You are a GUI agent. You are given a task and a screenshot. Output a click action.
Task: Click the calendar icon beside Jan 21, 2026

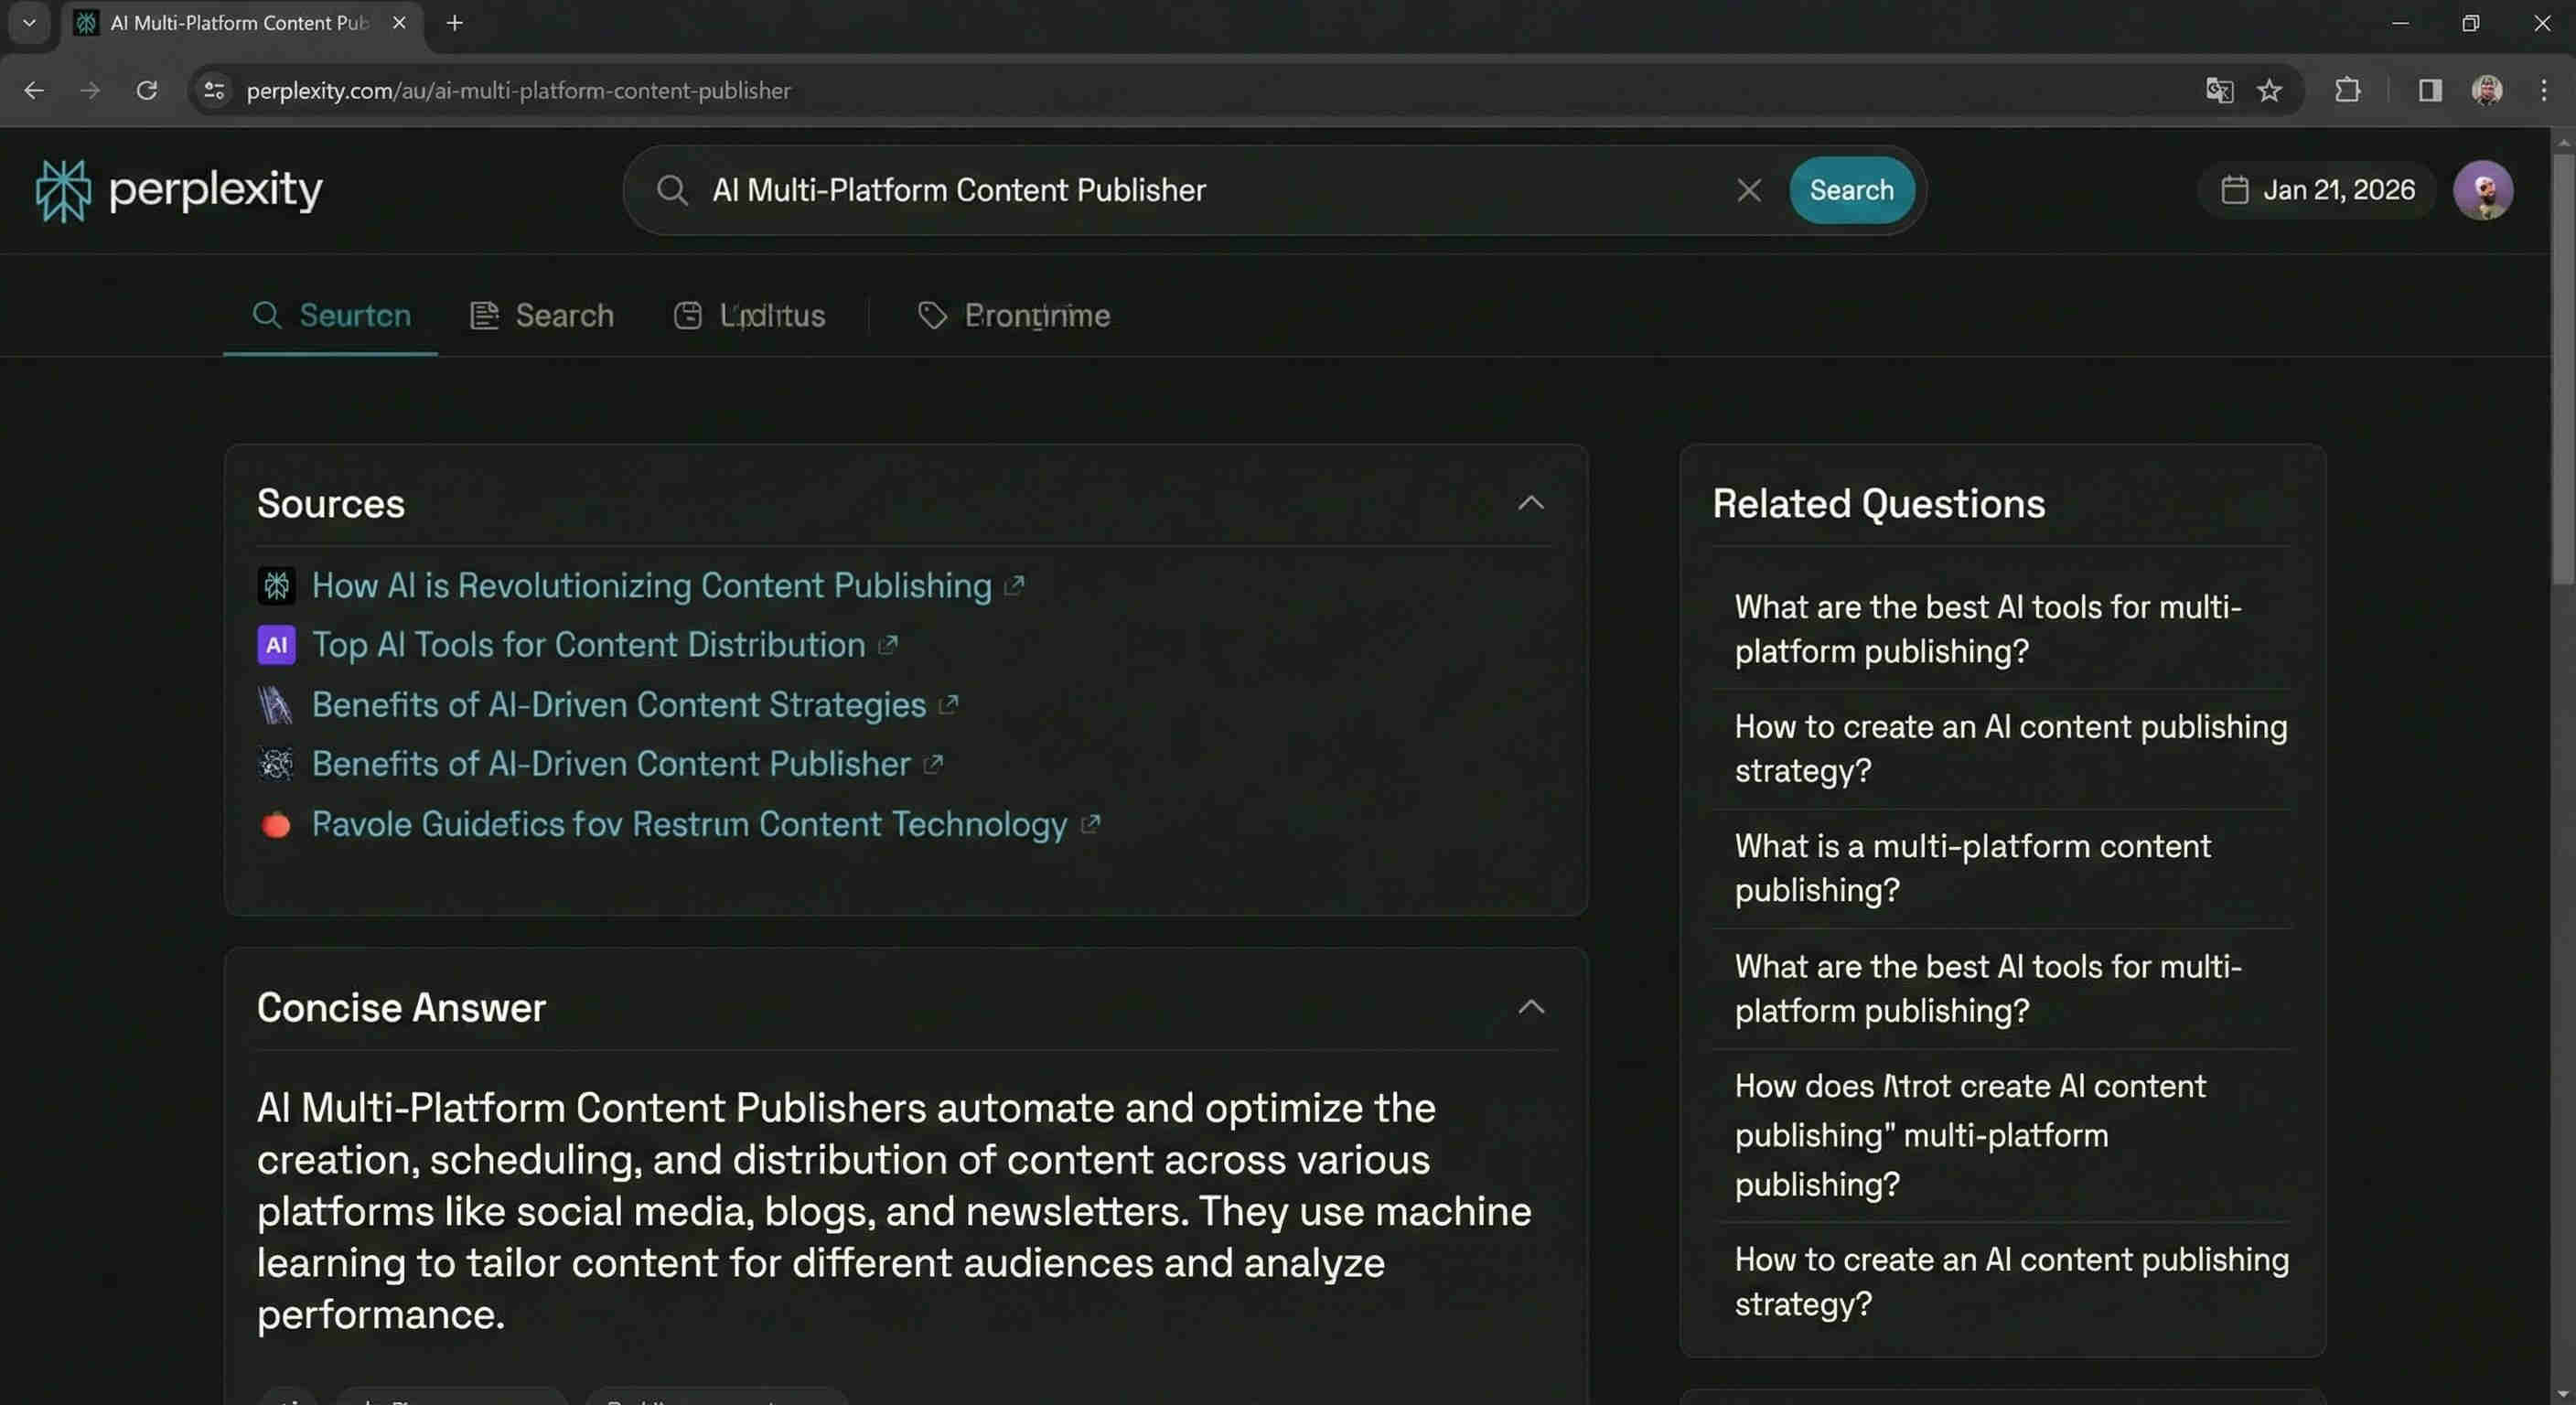2234,190
